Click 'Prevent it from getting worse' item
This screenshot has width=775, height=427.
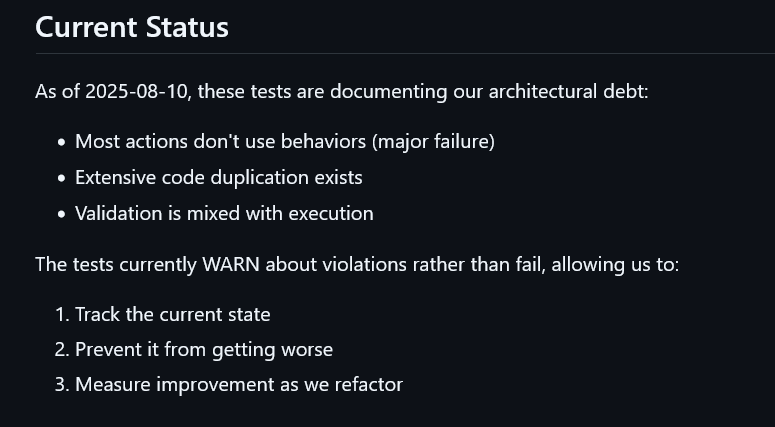[x=204, y=349]
